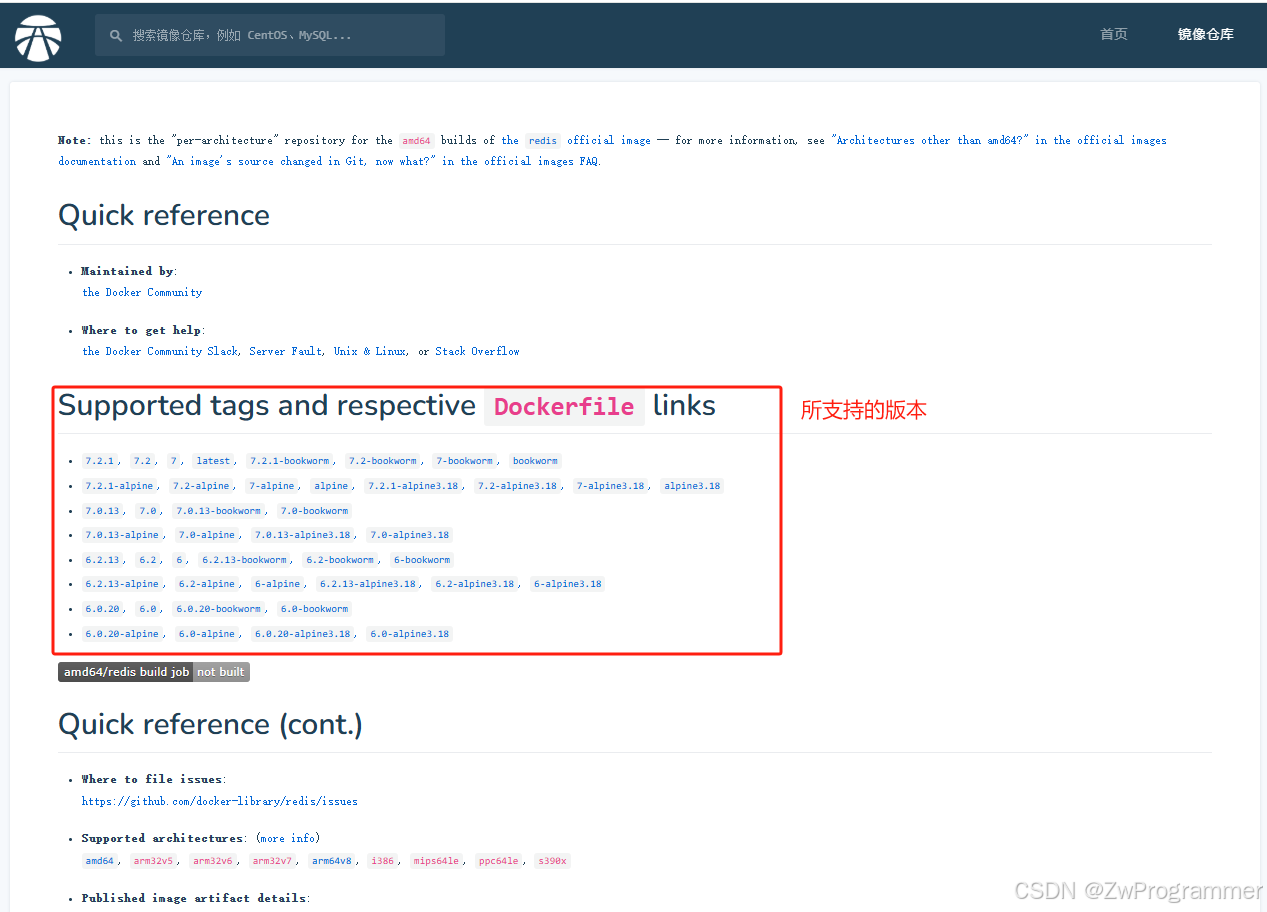Open the Stack Overflow help link
Screen dimensions: 1267x912
[477, 351]
